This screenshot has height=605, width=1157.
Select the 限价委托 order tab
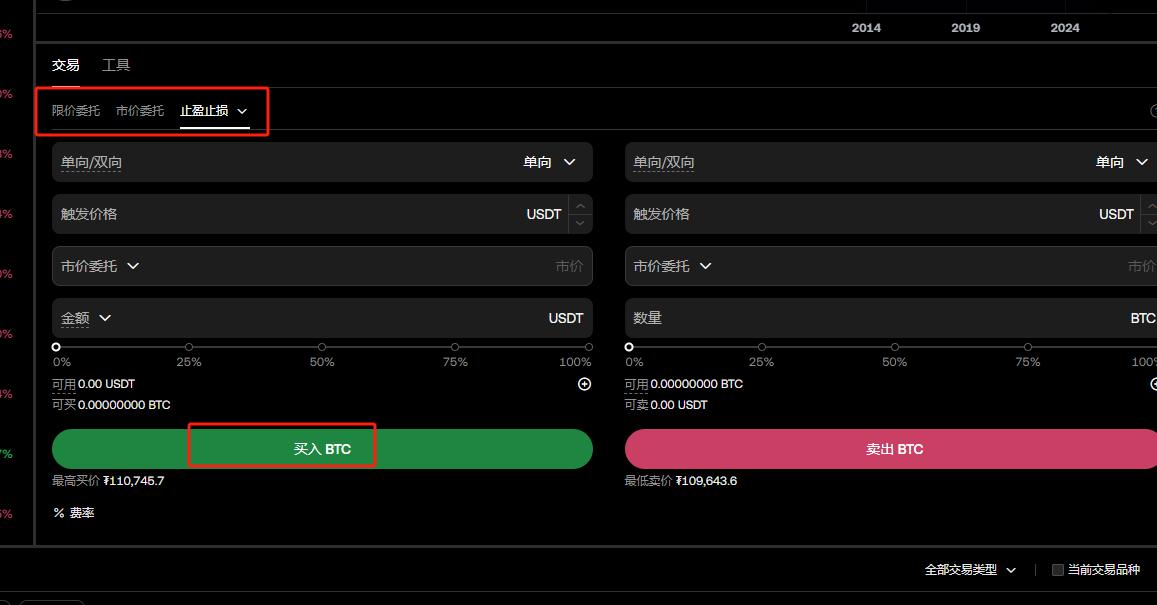(76, 111)
